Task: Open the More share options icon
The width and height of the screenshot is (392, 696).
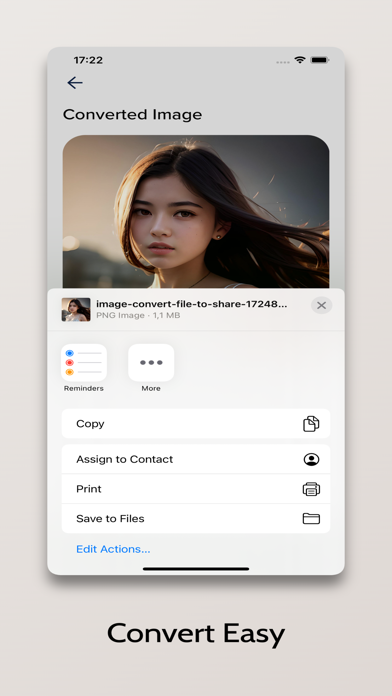Action: point(151,363)
